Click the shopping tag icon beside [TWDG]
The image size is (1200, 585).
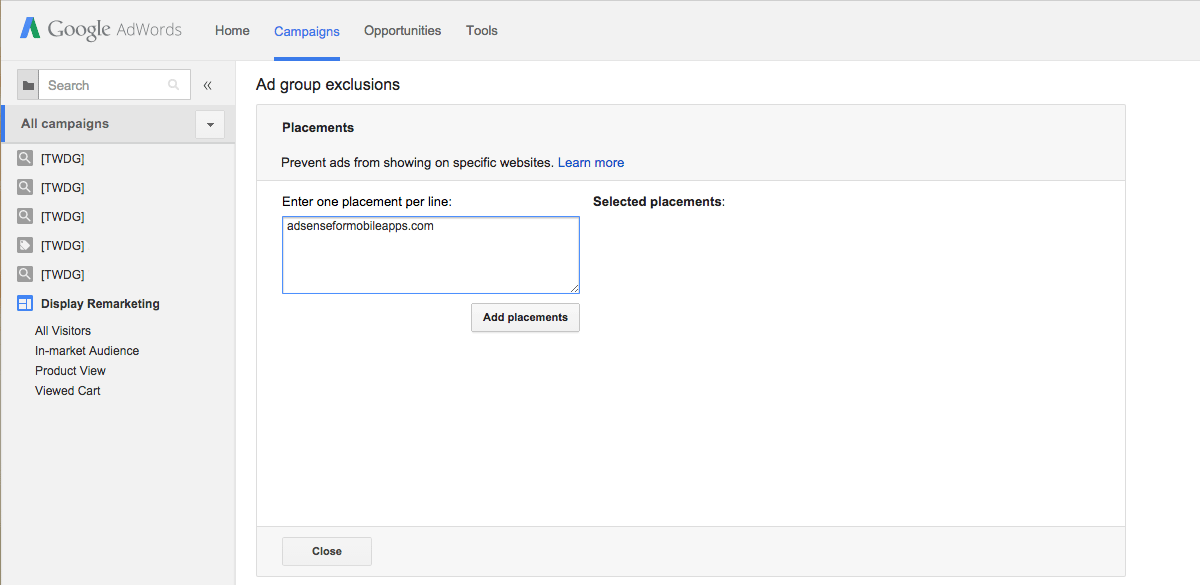(25, 245)
